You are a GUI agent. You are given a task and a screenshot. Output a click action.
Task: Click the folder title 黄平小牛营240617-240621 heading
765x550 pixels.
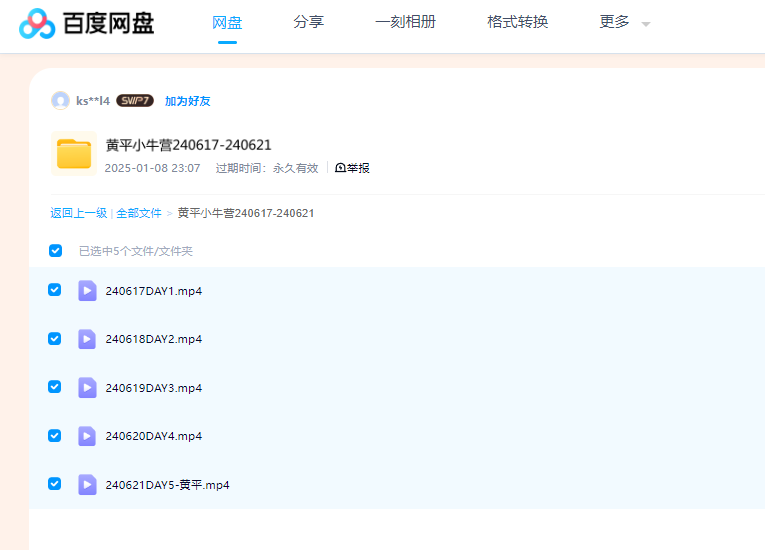point(188,145)
